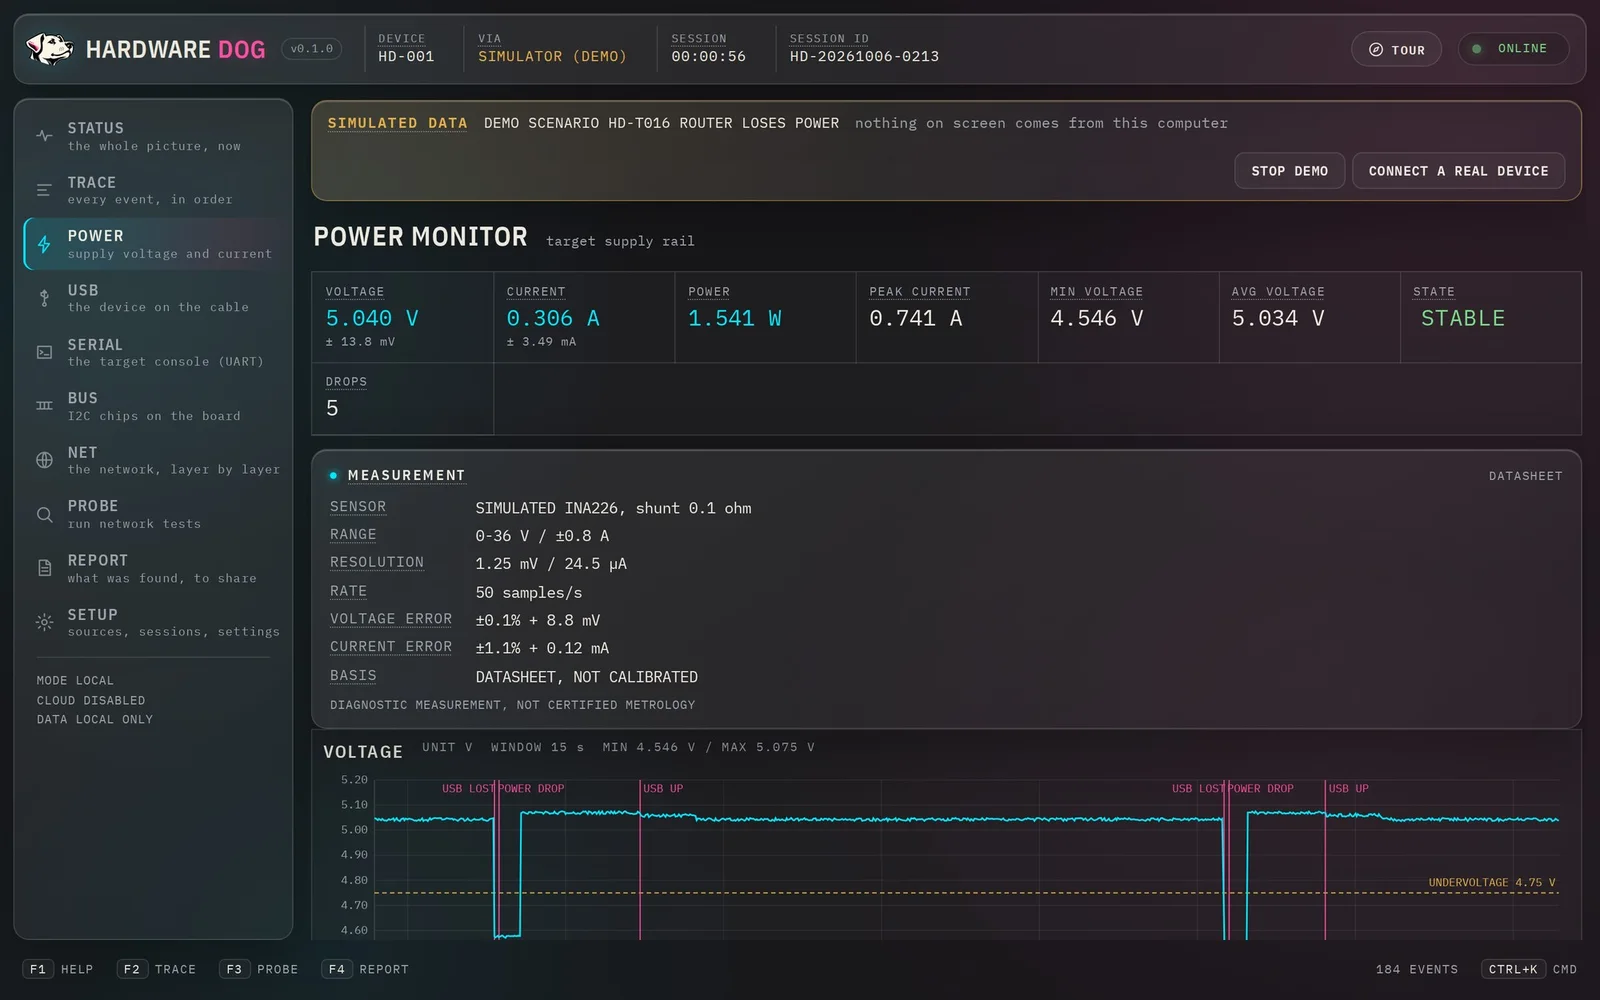Click the Basis label in Measurement
Screen dimensions: 1600x1000
tap(353, 676)
